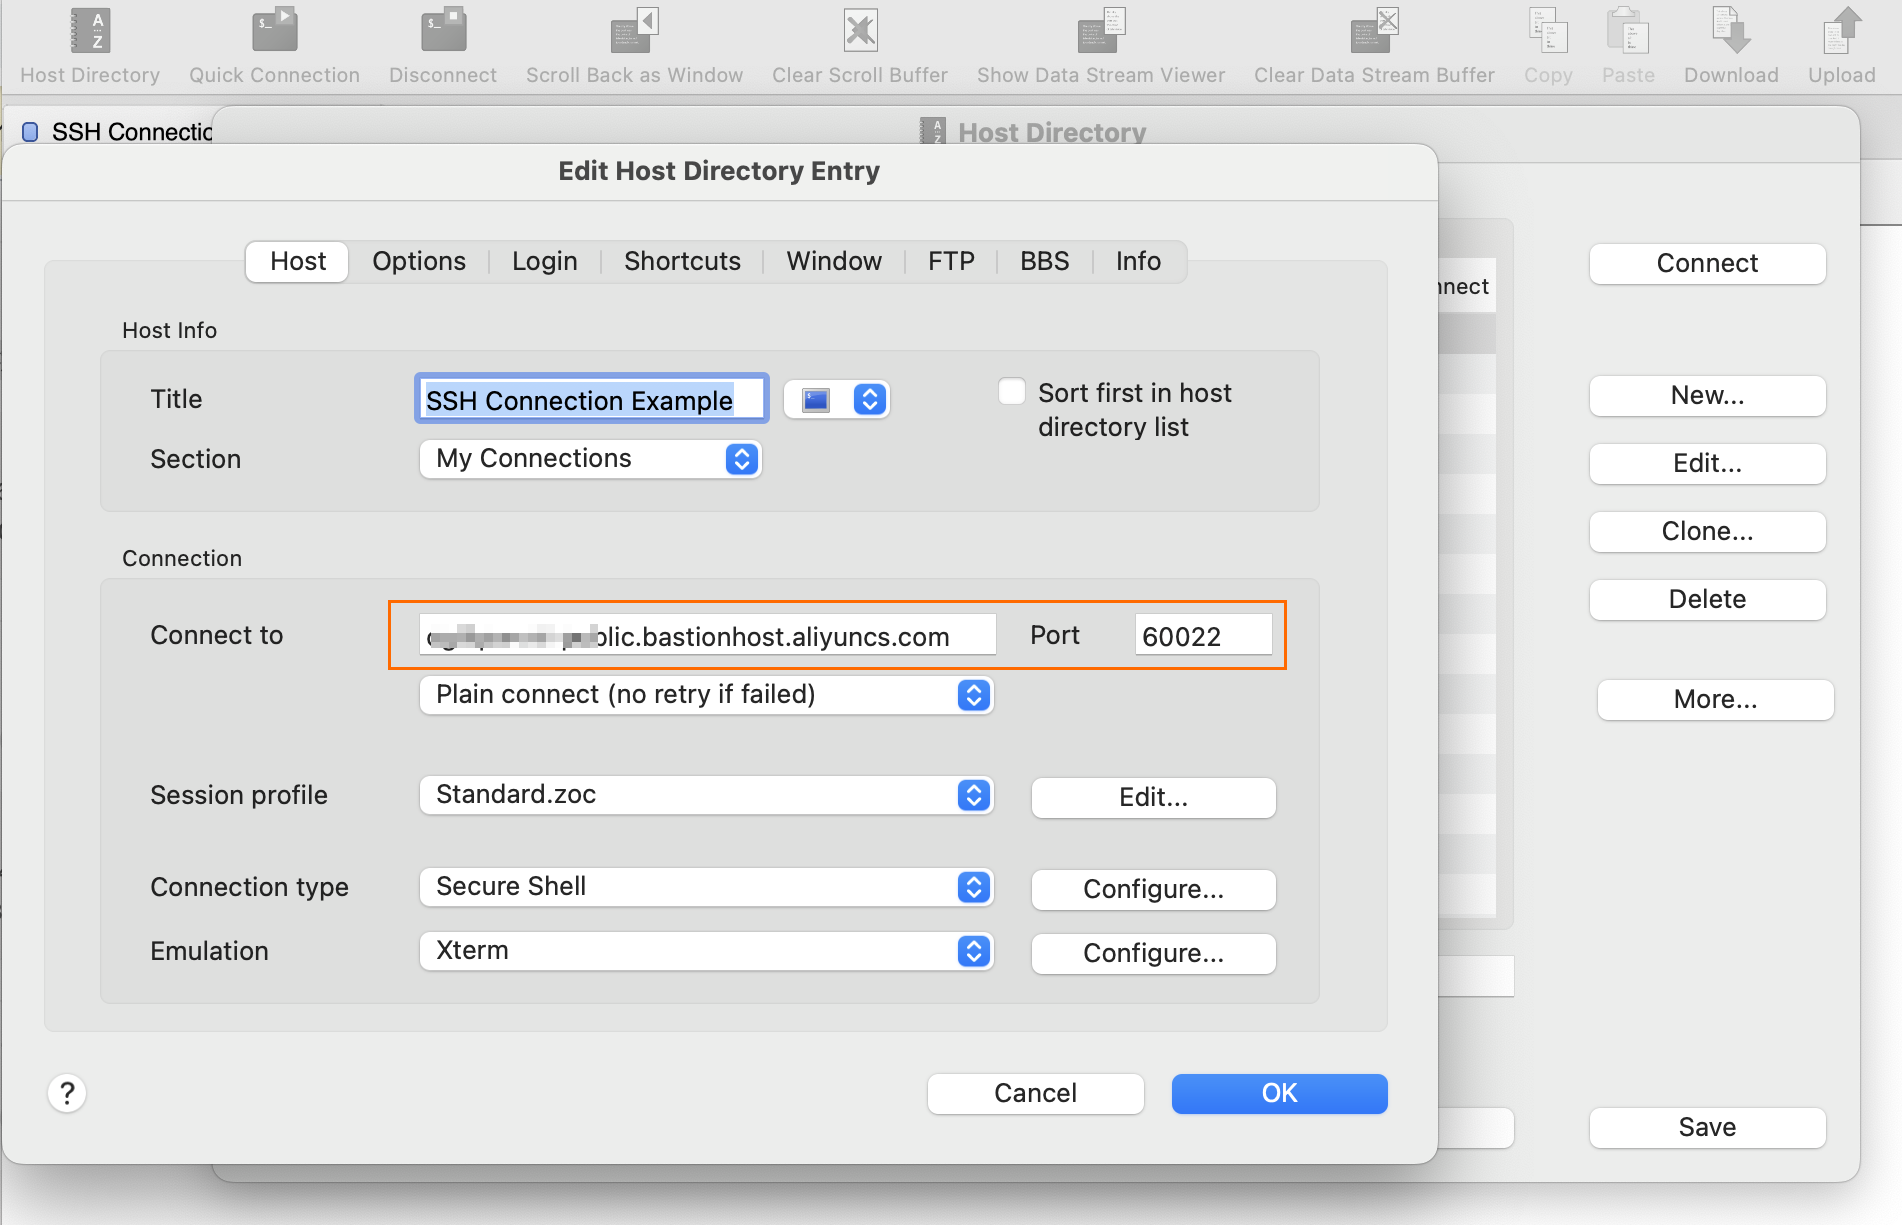Screen dimensions: 1902x1225
Task: Click the Clear Scroll Buffer icon
Action: pyautogui.click(x=860, y=31)
